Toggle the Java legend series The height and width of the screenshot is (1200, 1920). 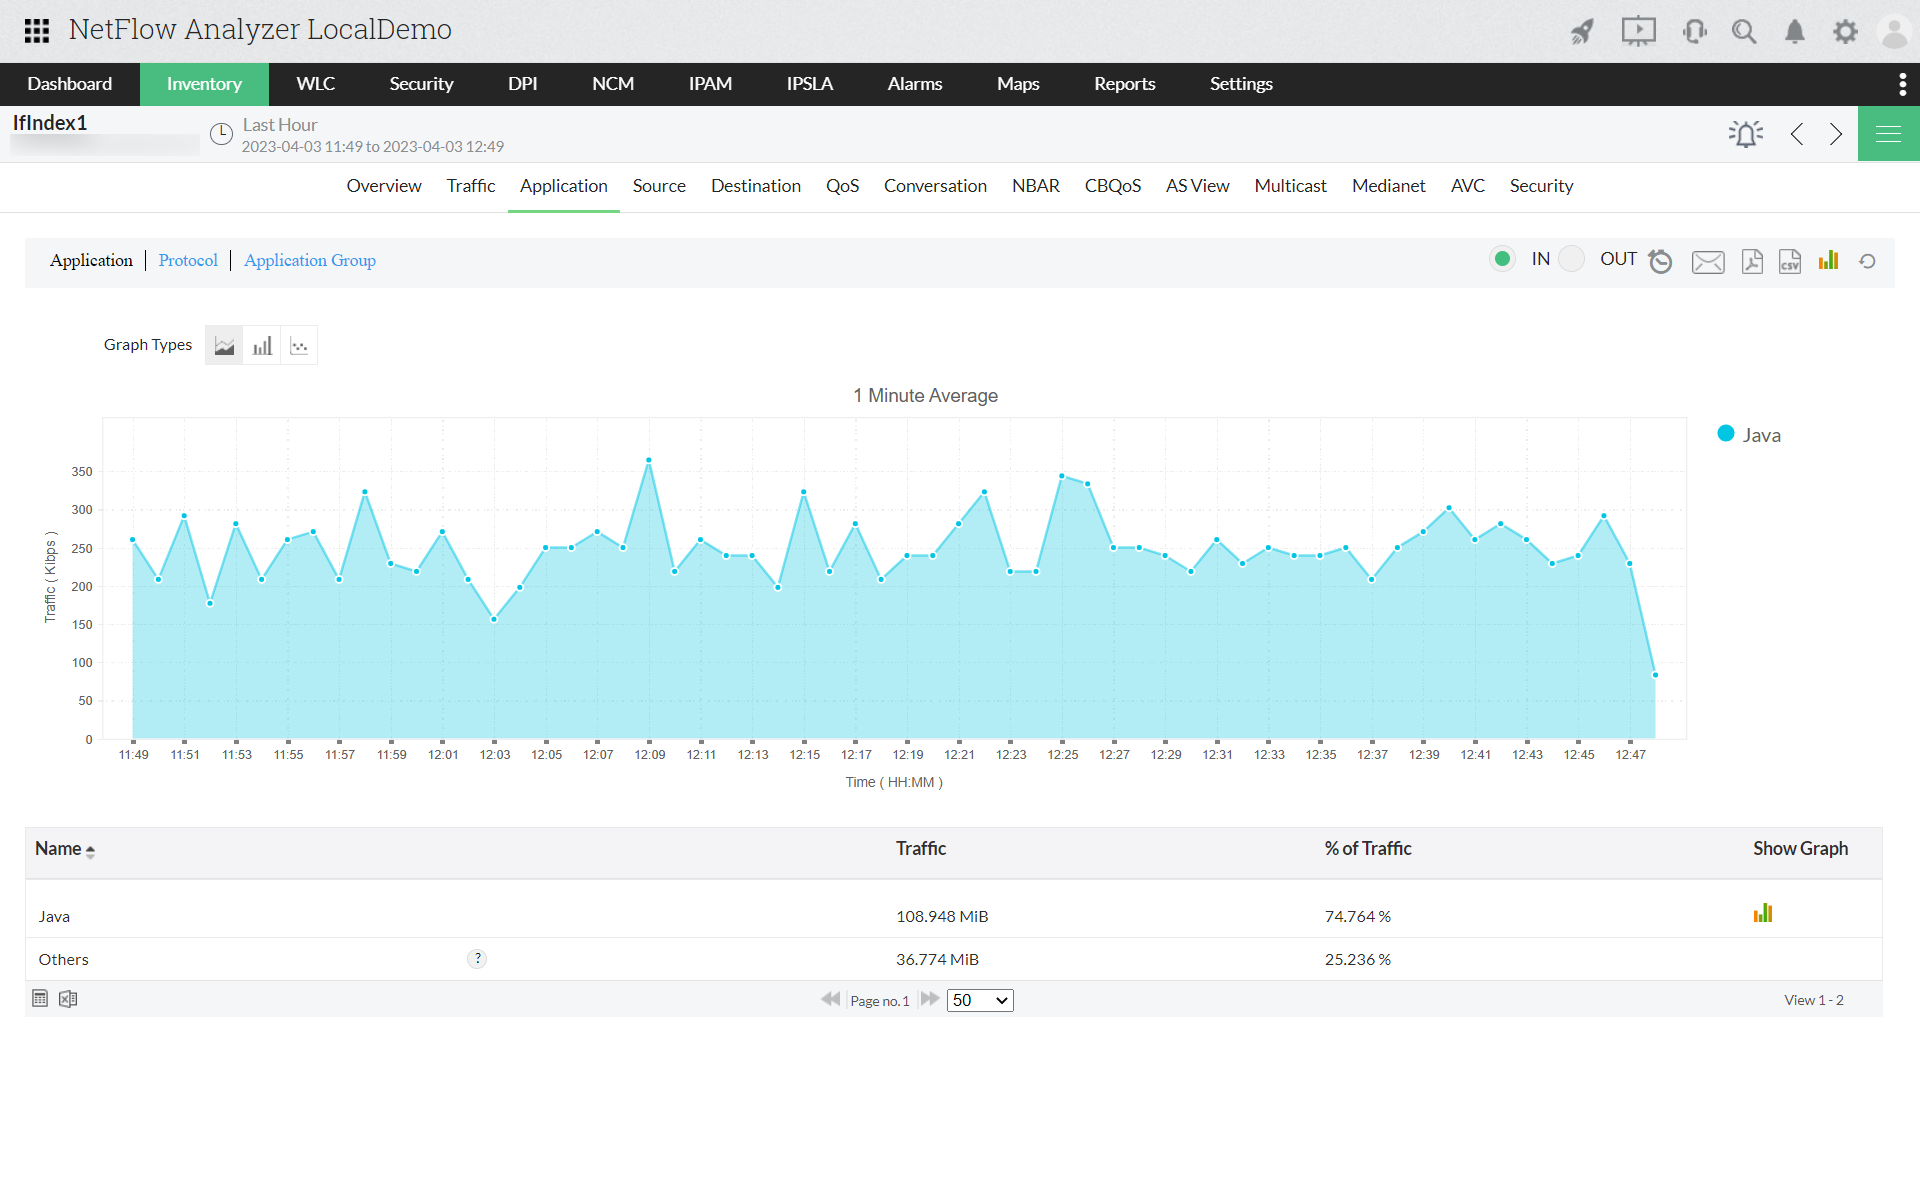click(x=1750, y=435)
